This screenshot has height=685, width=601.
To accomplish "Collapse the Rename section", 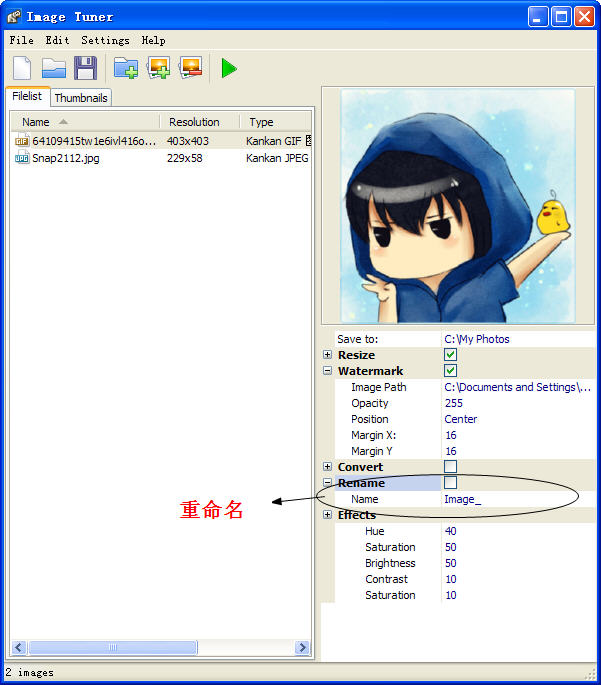I will (x=328, y=482).
